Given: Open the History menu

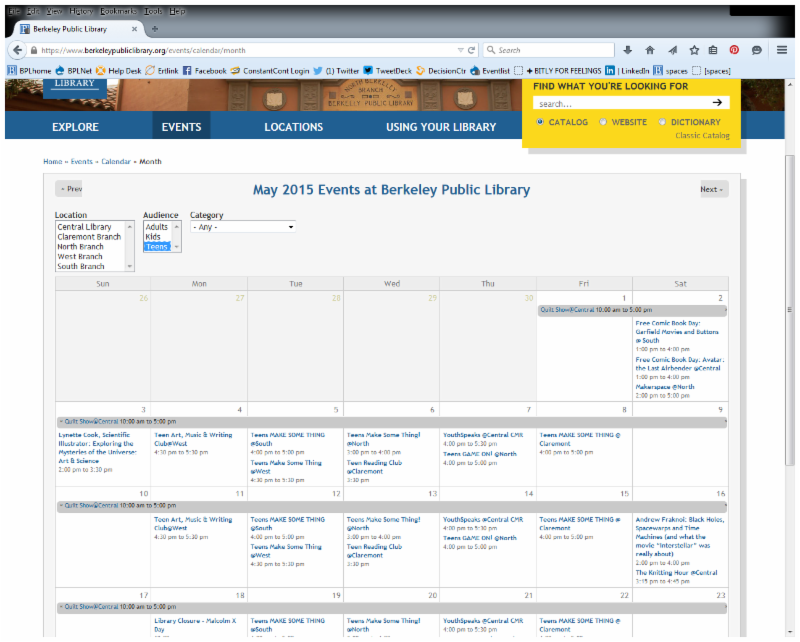Looking at the screenshot, I should [x=81, y=11].
